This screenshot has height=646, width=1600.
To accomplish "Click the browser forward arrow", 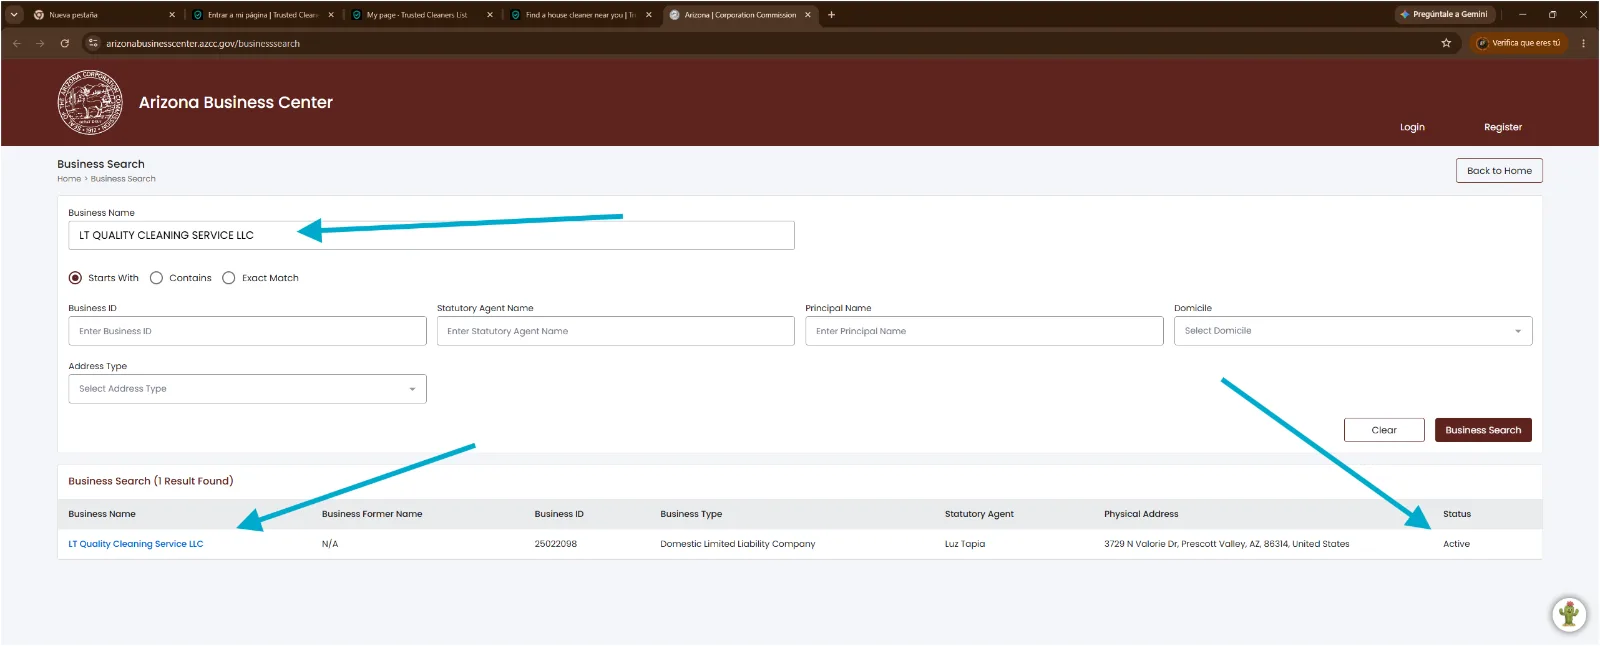I will pyautogui.click(x=40, y=43).
